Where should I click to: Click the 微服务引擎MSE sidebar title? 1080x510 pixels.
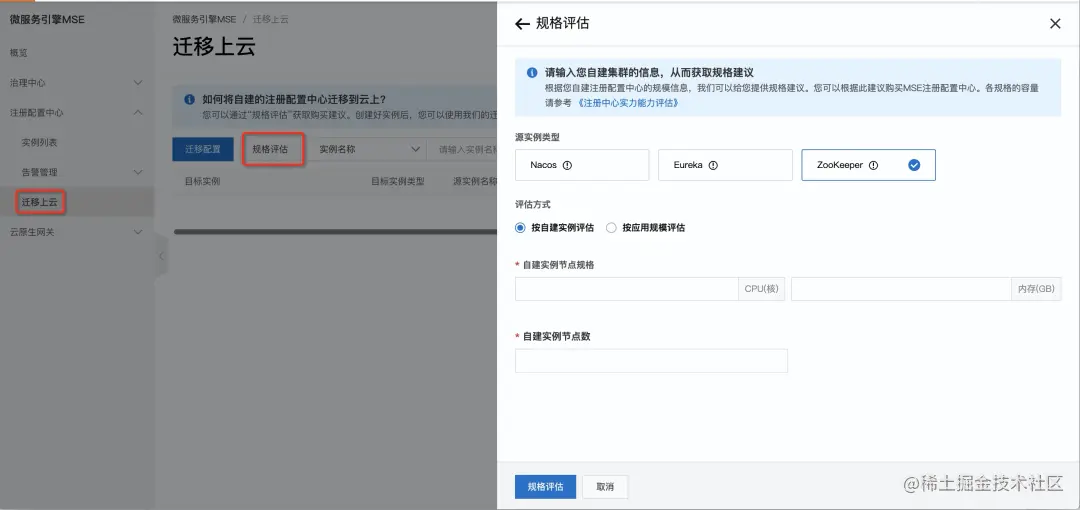[48, 19]
